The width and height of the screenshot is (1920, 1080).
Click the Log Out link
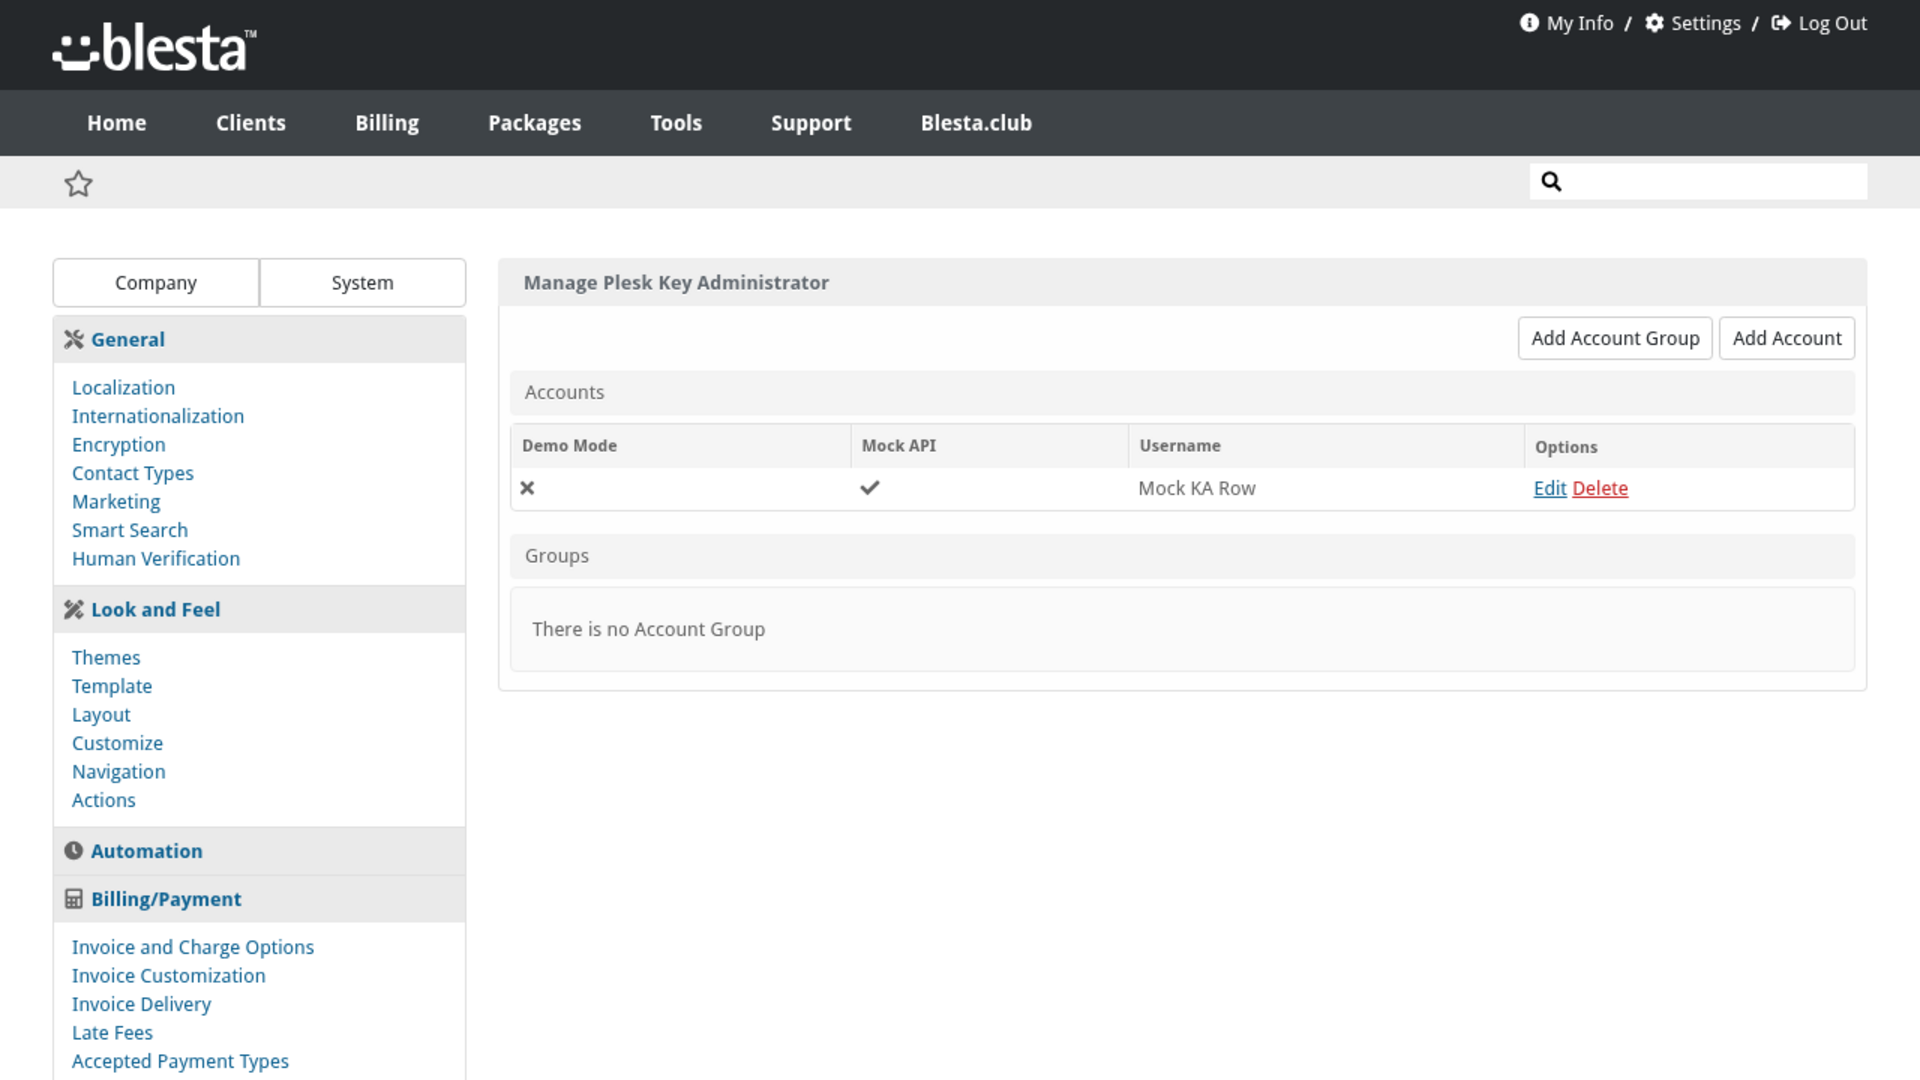pyautogui.click(x=1833, y=23)
